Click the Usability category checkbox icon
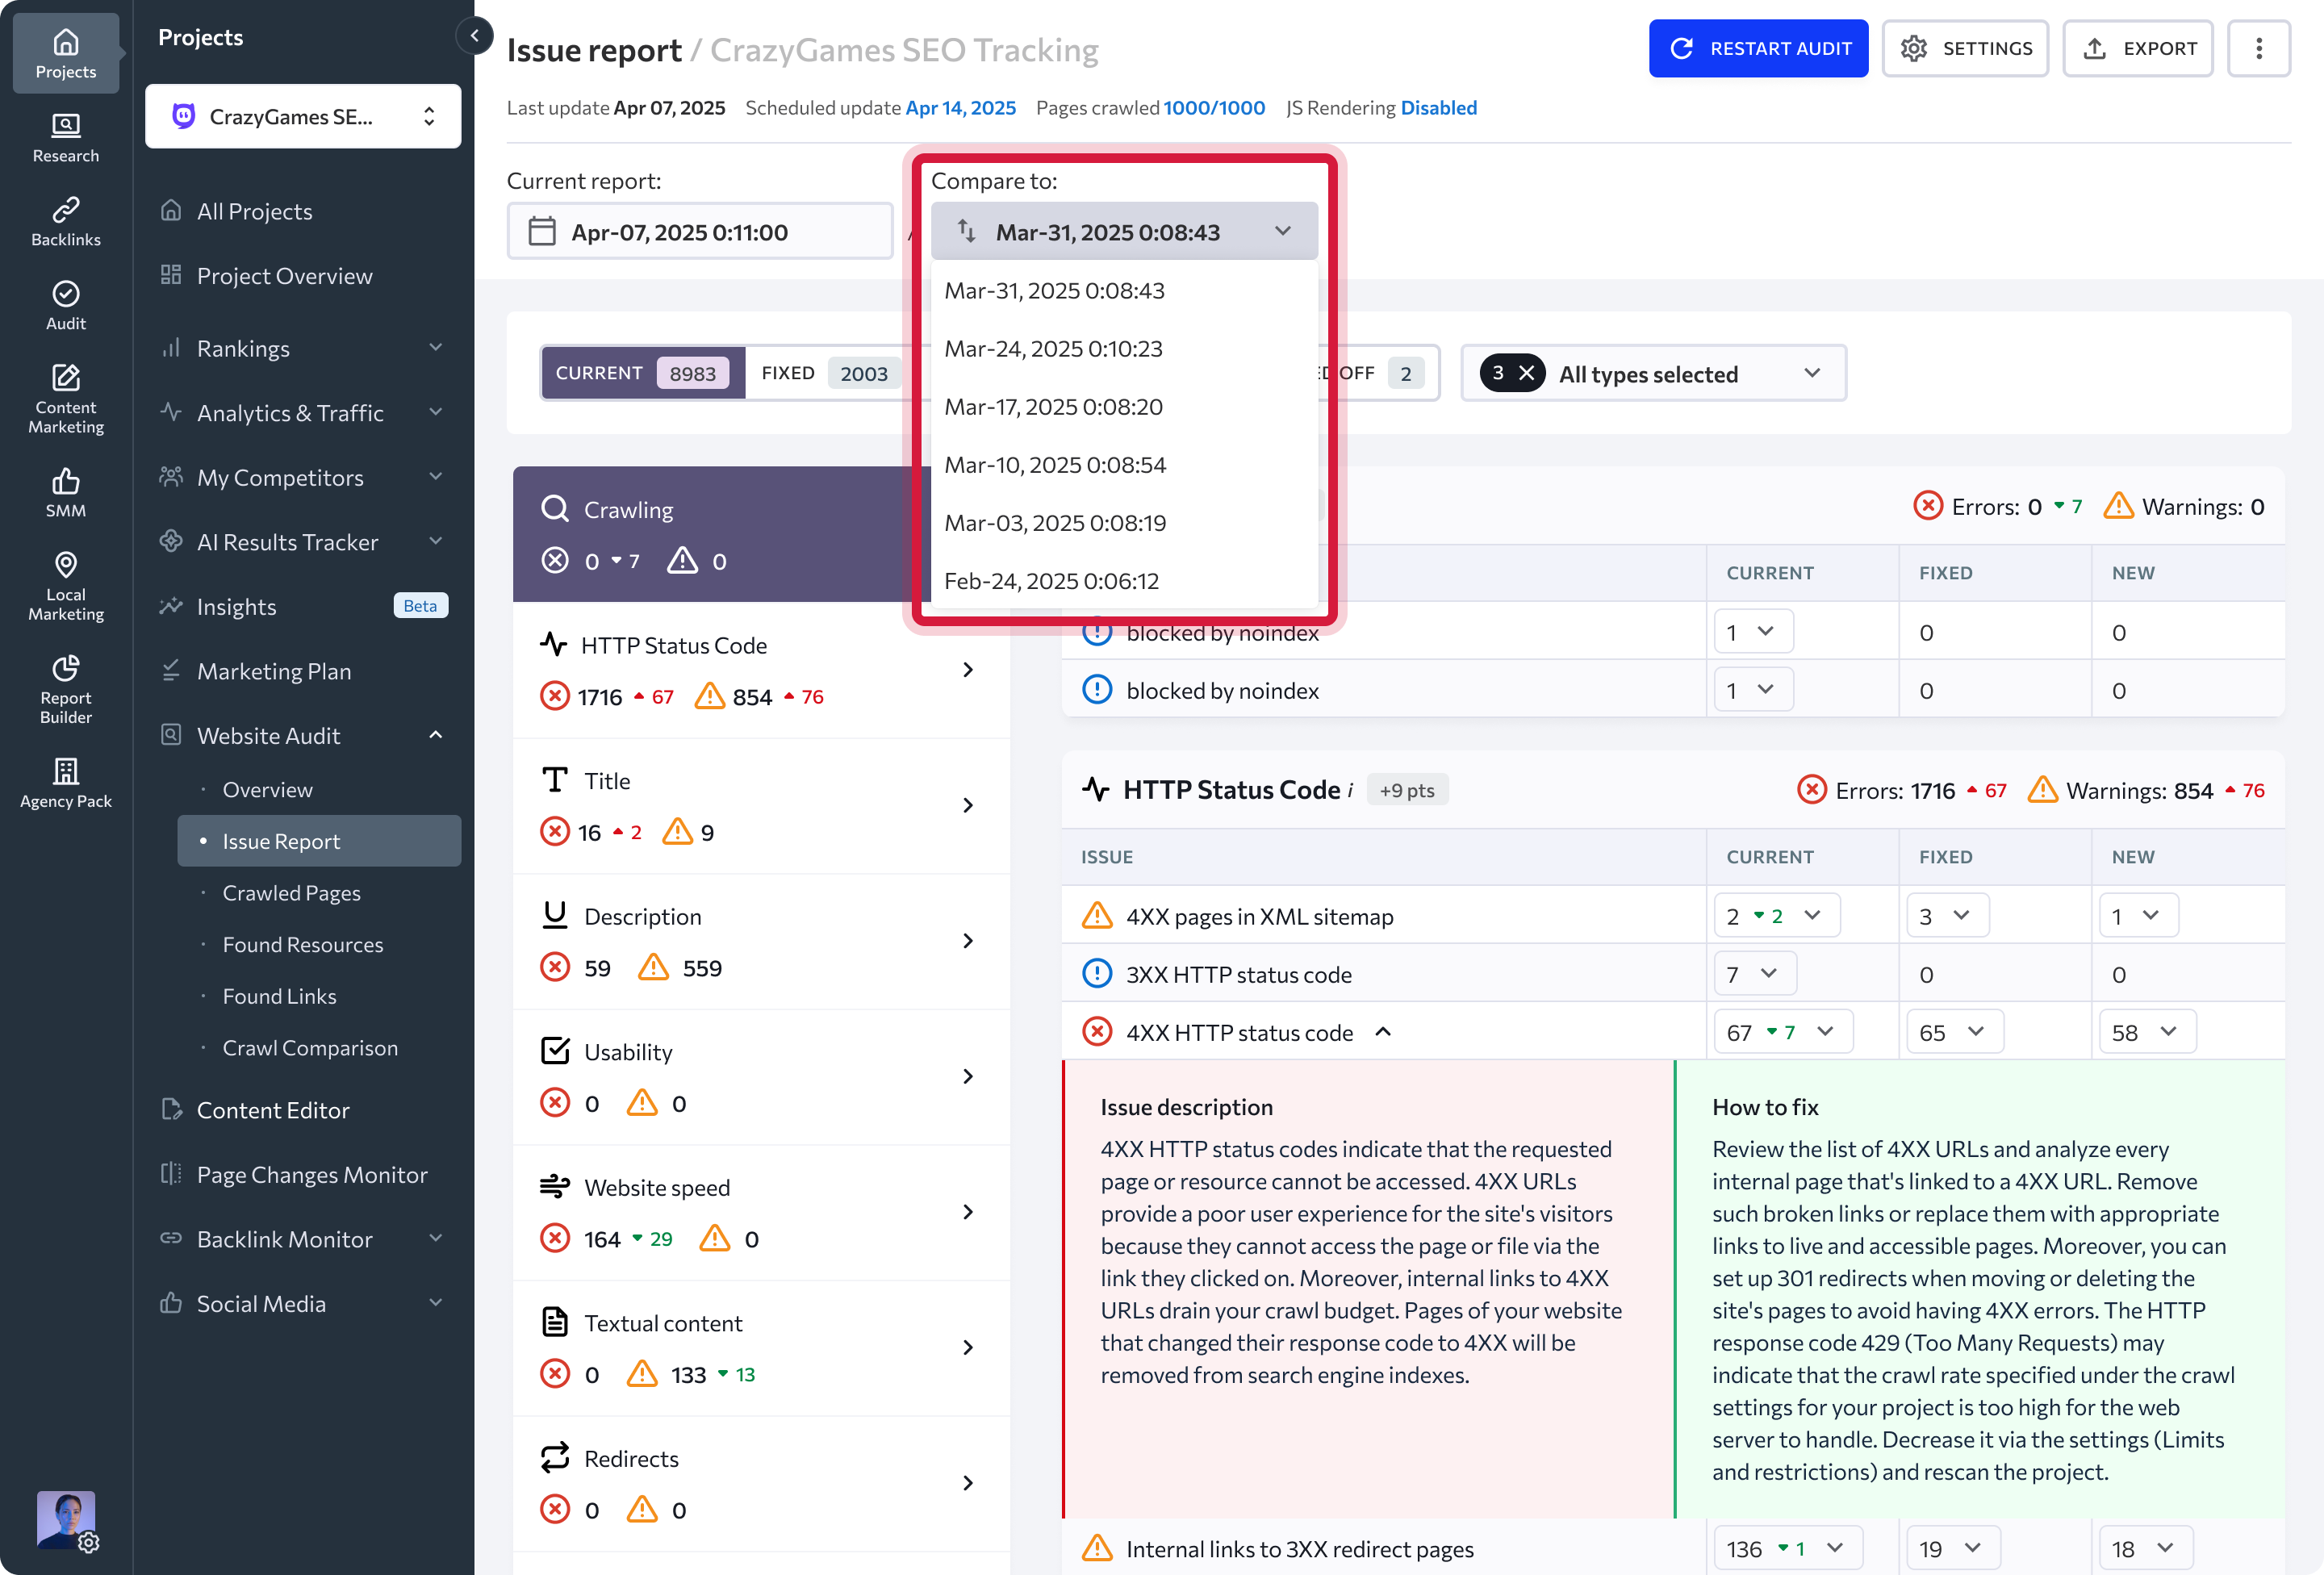 pos(554,1051)
